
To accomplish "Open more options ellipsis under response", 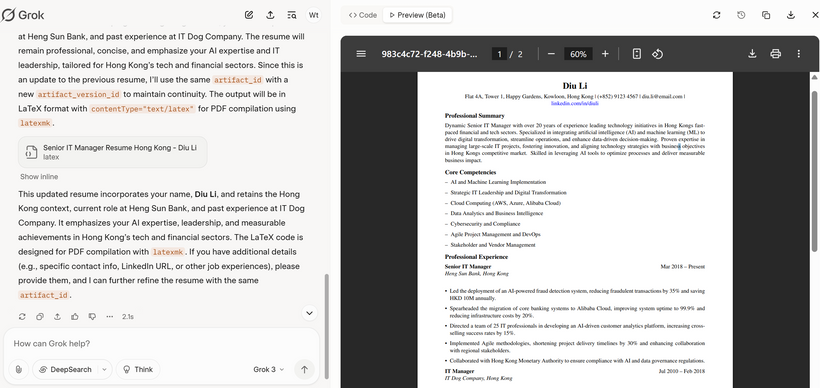I will 109,316.
